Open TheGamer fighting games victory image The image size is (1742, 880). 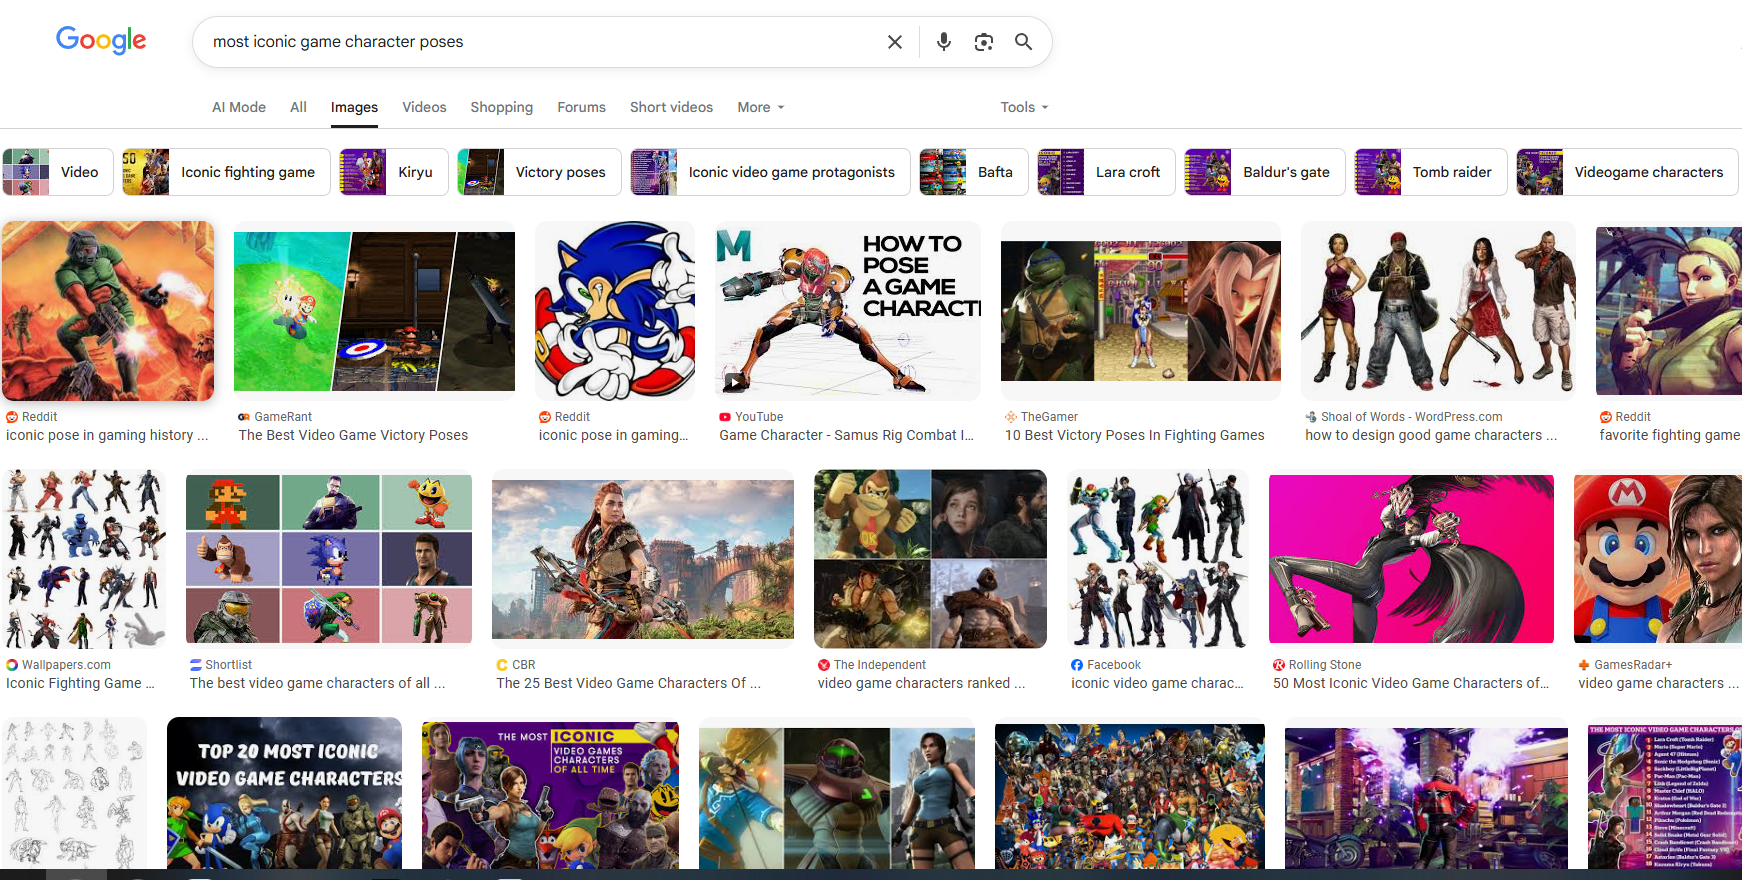point(1141,311)
